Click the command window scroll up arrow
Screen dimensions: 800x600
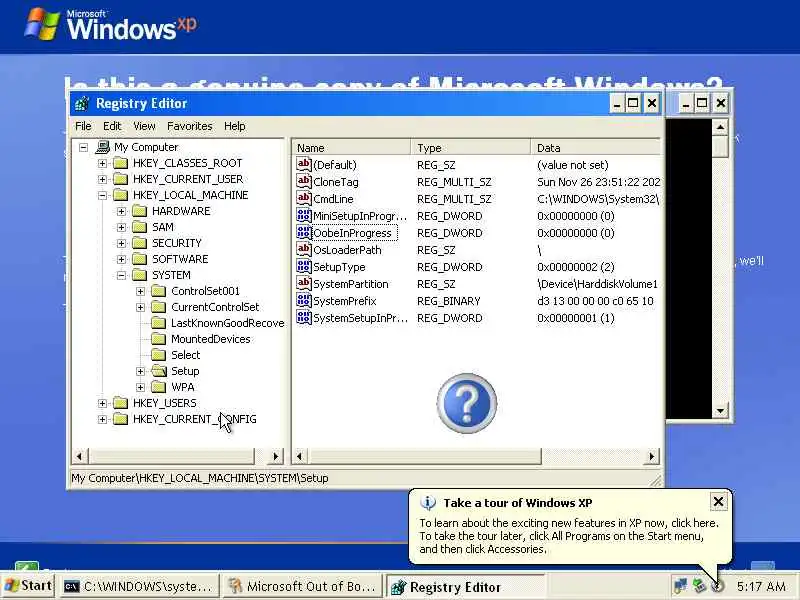[x=720, y=127]
